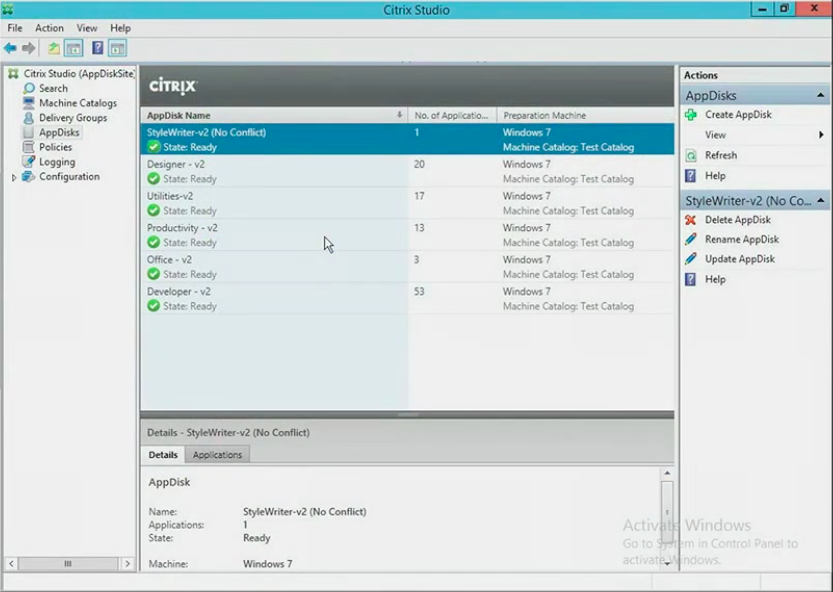This screenshot has width=833, height=592.
Task: Click the tree pane scroll right arrow
Action: click(128, 563)
